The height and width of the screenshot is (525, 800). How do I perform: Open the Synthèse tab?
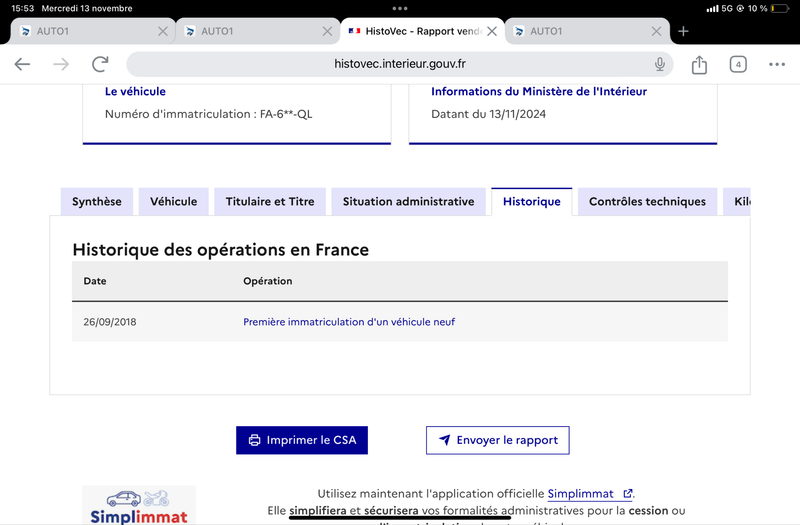coord(97,202)
